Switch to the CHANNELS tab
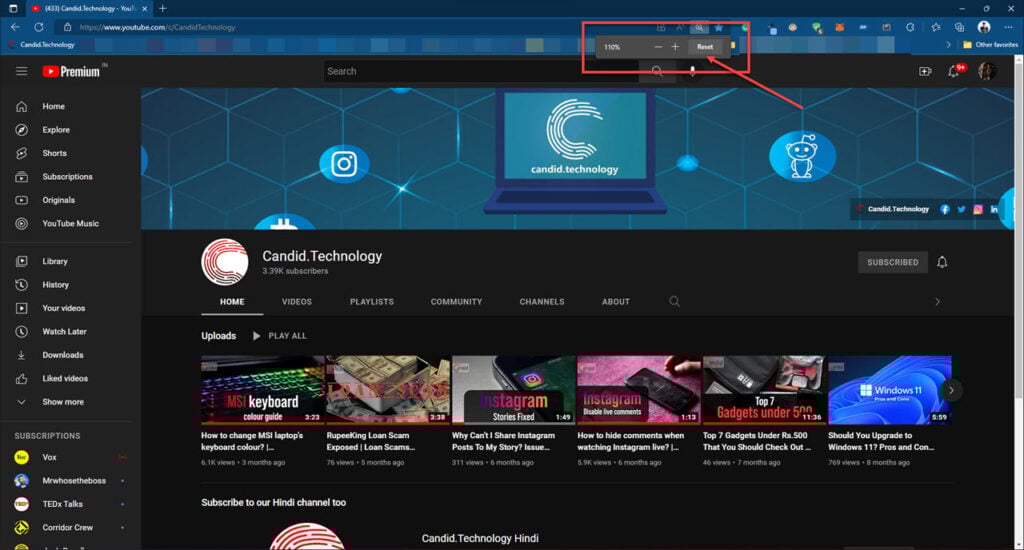 [x=541, y=302]
